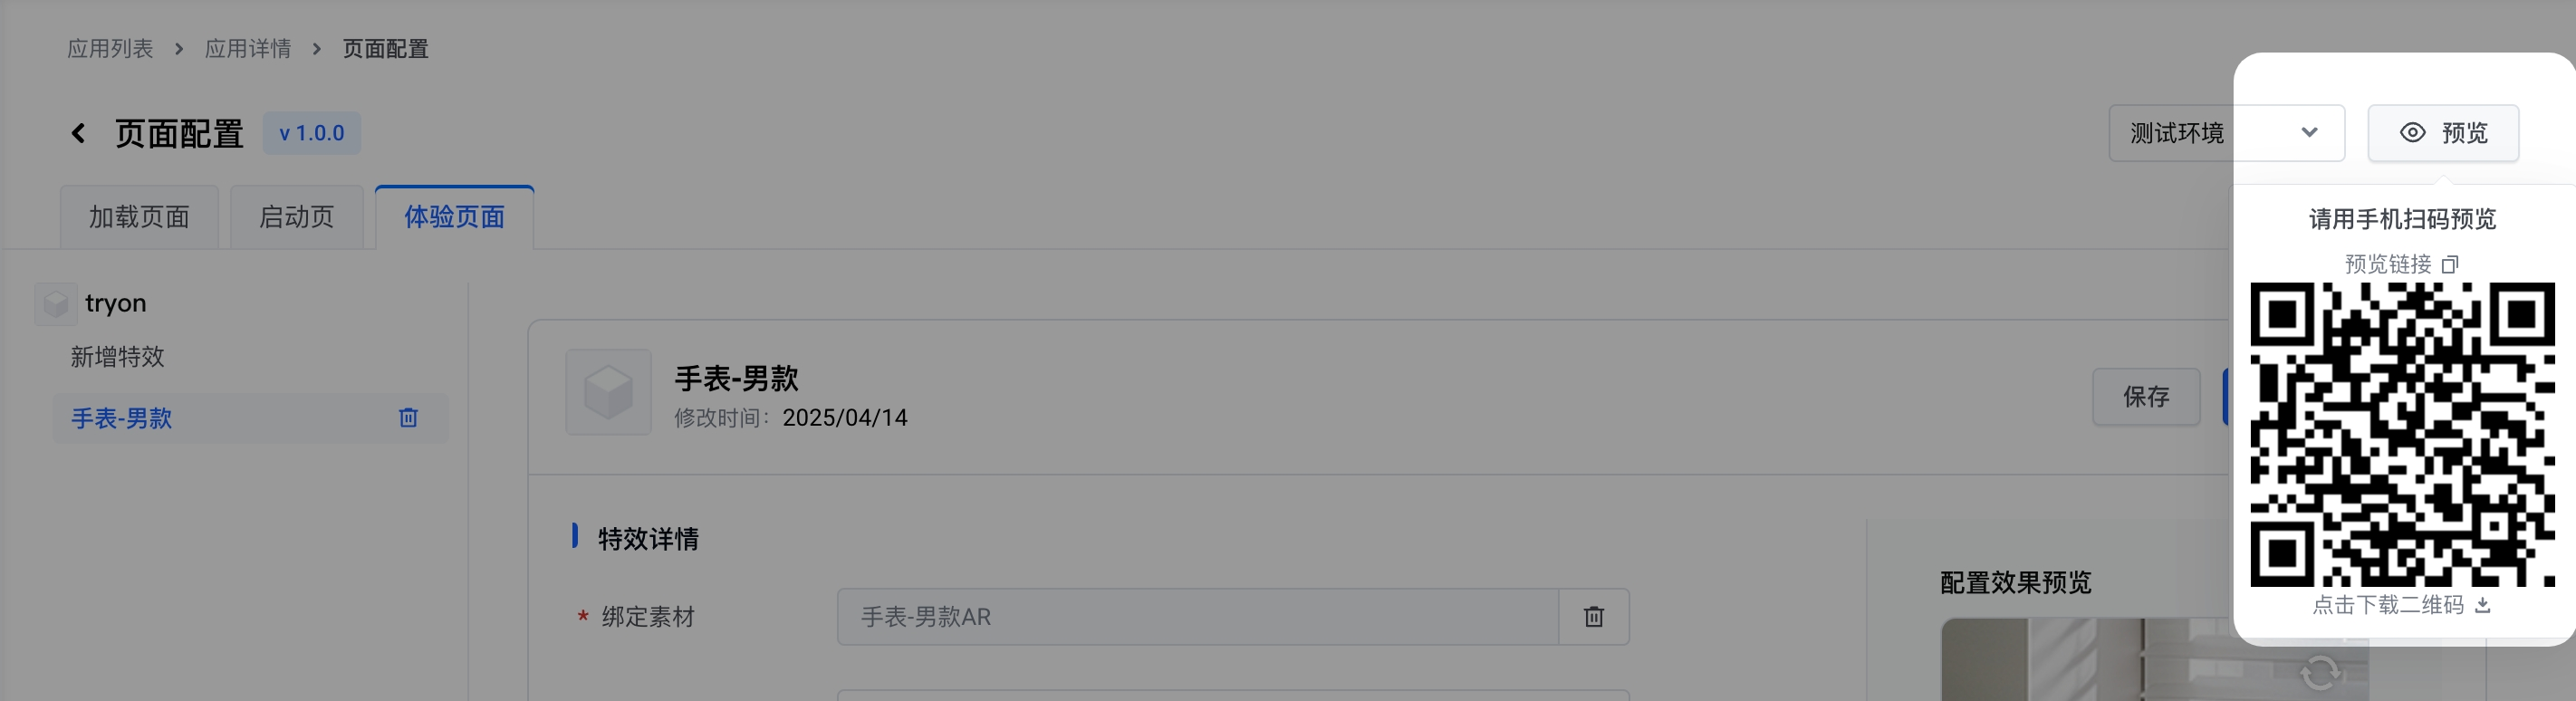Viewport: 2576px width, 701px height.
Task: Delete the 手表-男款 effect in sidebar
Action: [408, 418]
